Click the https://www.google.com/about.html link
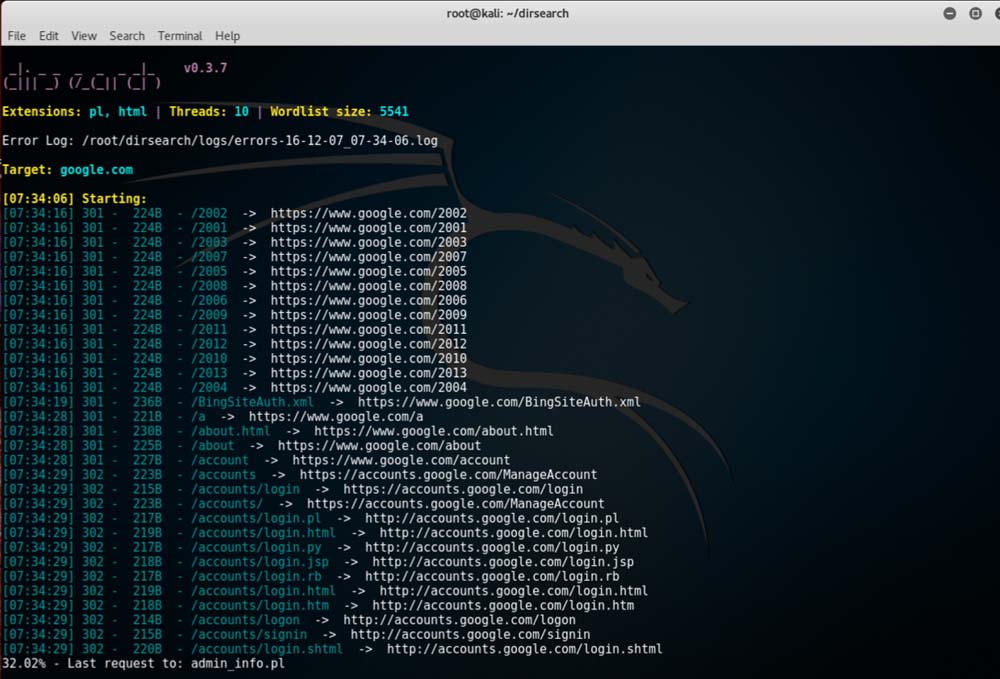This screenshot has height=679, width=1000. point(433,431)
